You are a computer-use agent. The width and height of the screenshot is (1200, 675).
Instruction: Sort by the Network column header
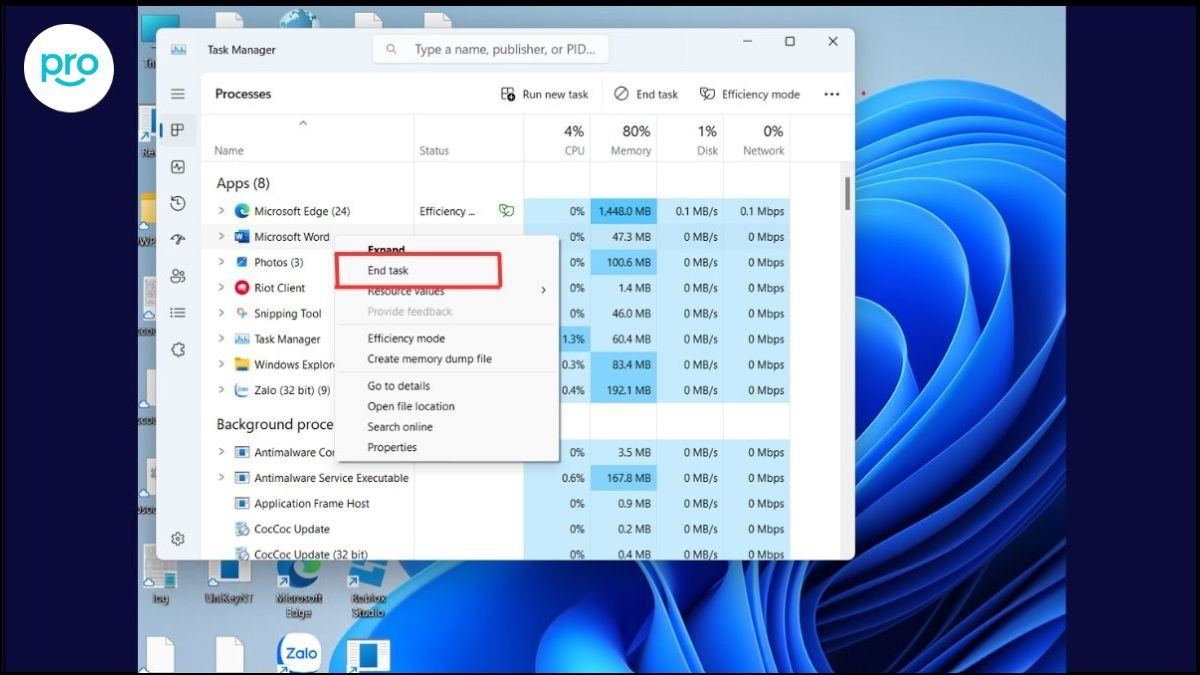tap(756, 139)
